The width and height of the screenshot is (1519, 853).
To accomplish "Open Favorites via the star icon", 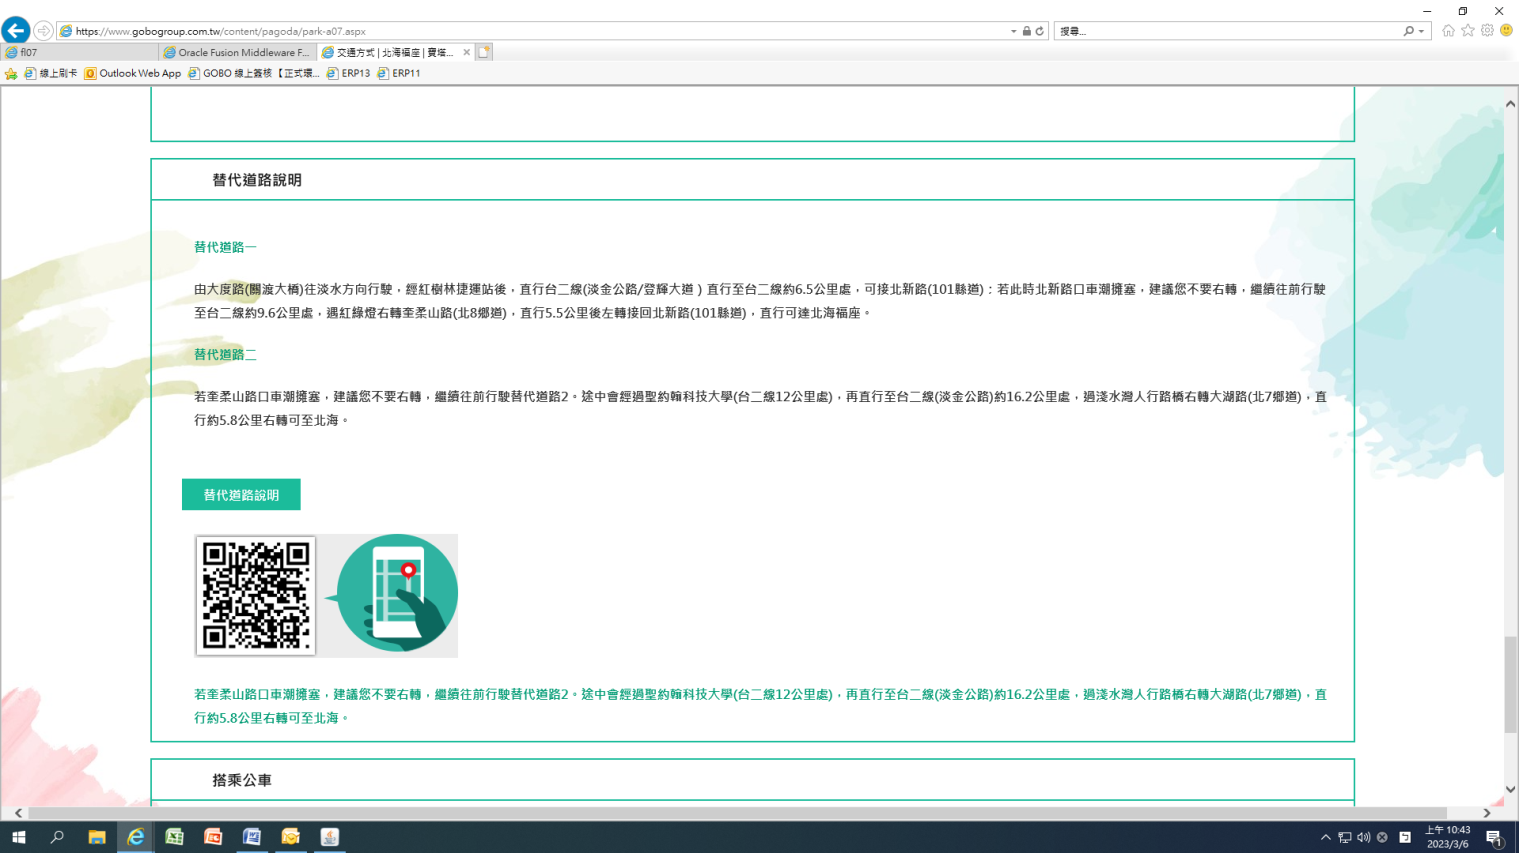I will coord(1468,31).
